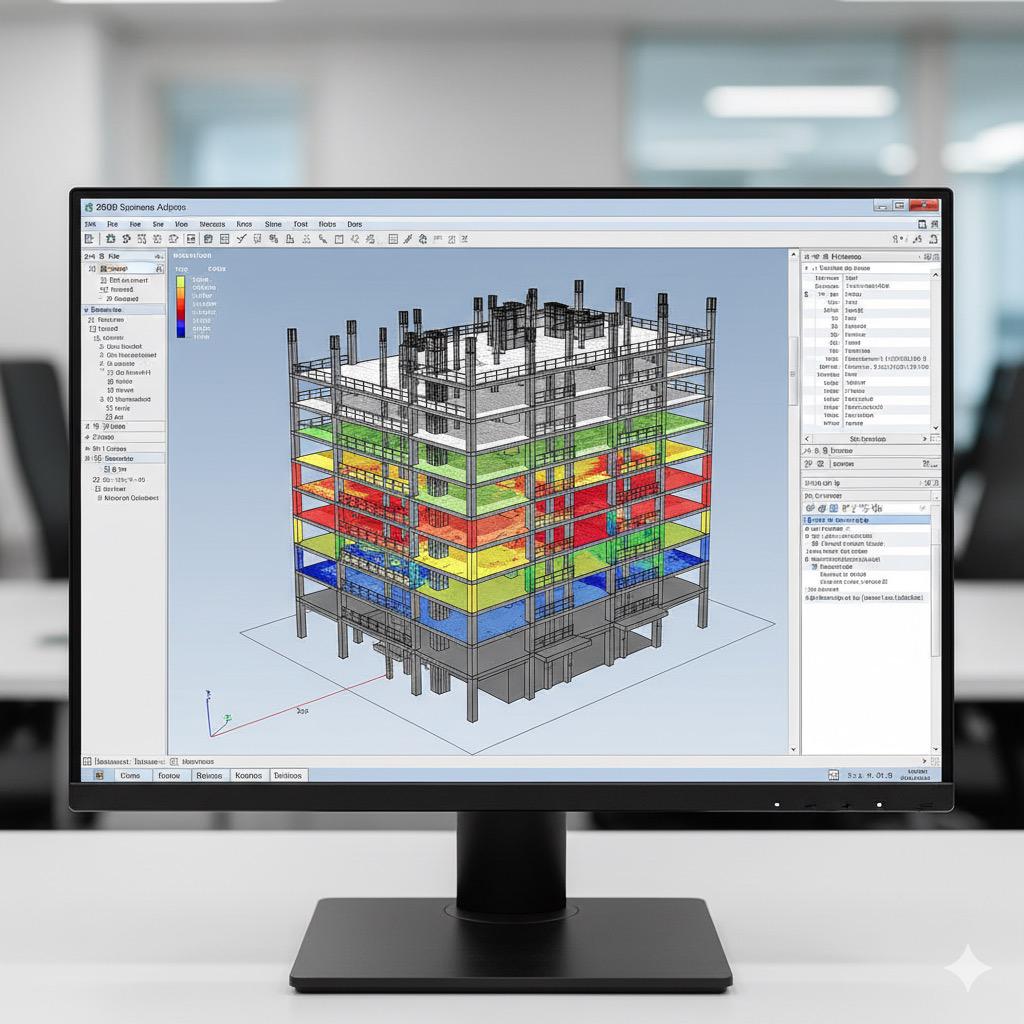Screen dimensions: 1024x1024
Task: Click the first icon in the main toolbar
Action: (x=89, y=239)
